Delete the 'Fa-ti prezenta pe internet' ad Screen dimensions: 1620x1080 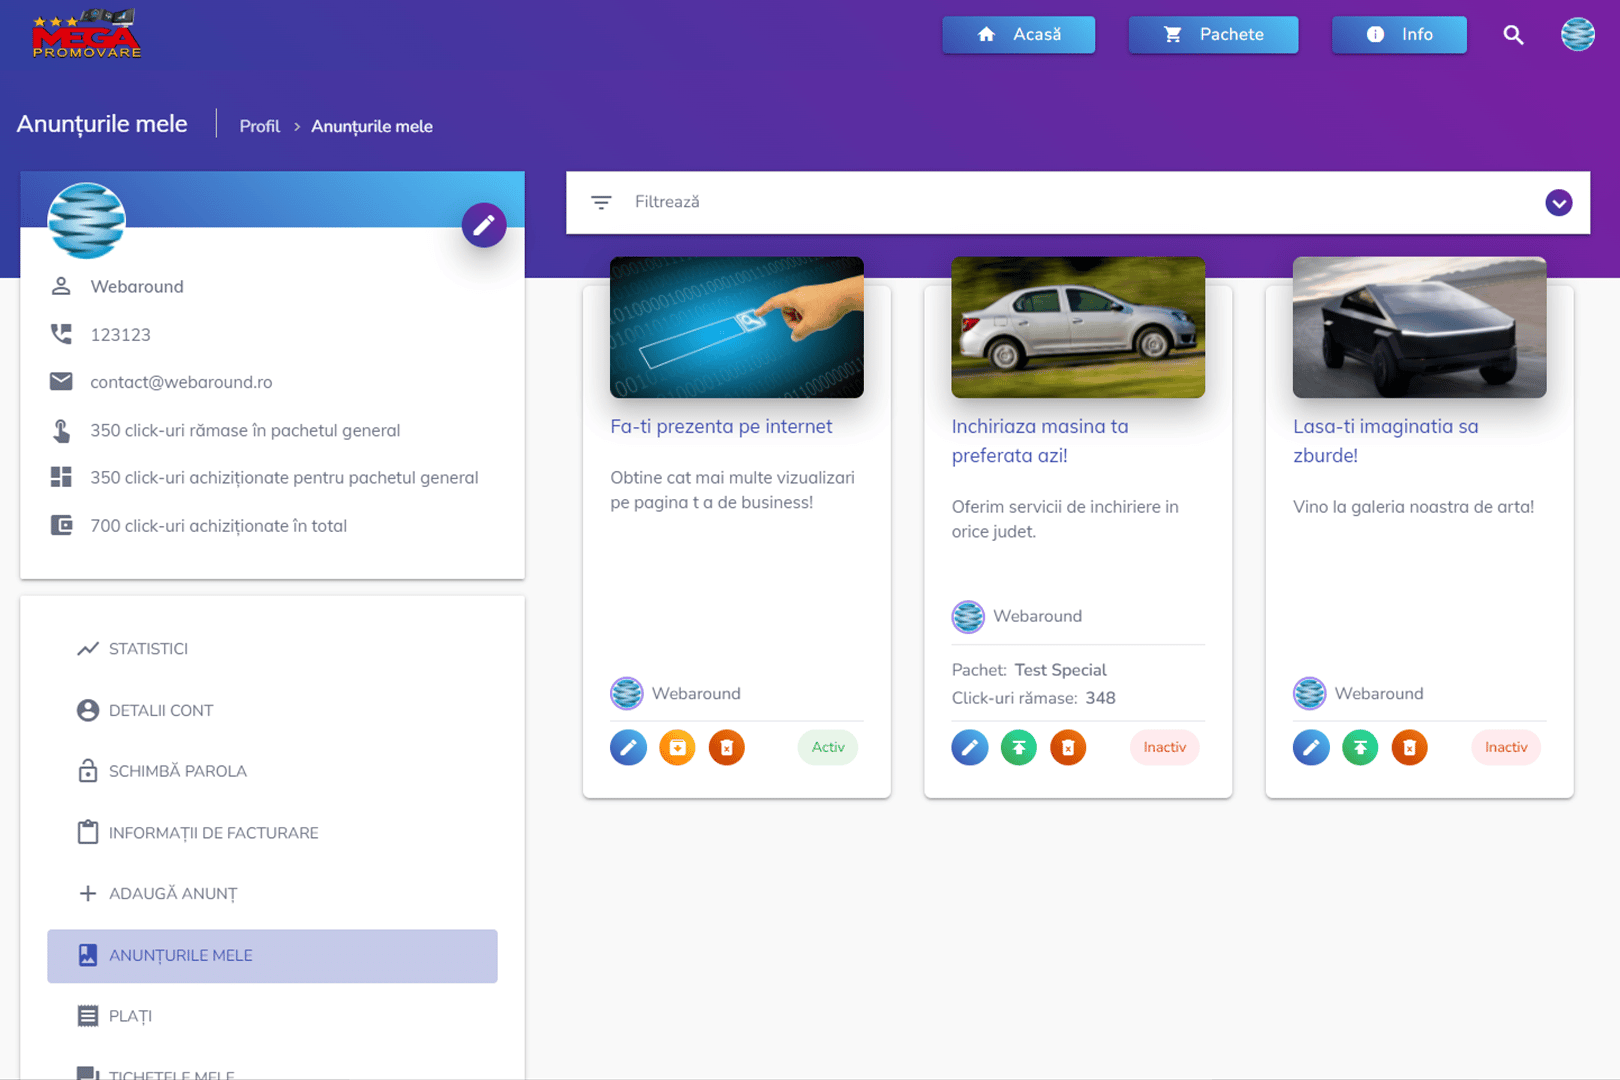pyautogui.click(x=727, y=747)
